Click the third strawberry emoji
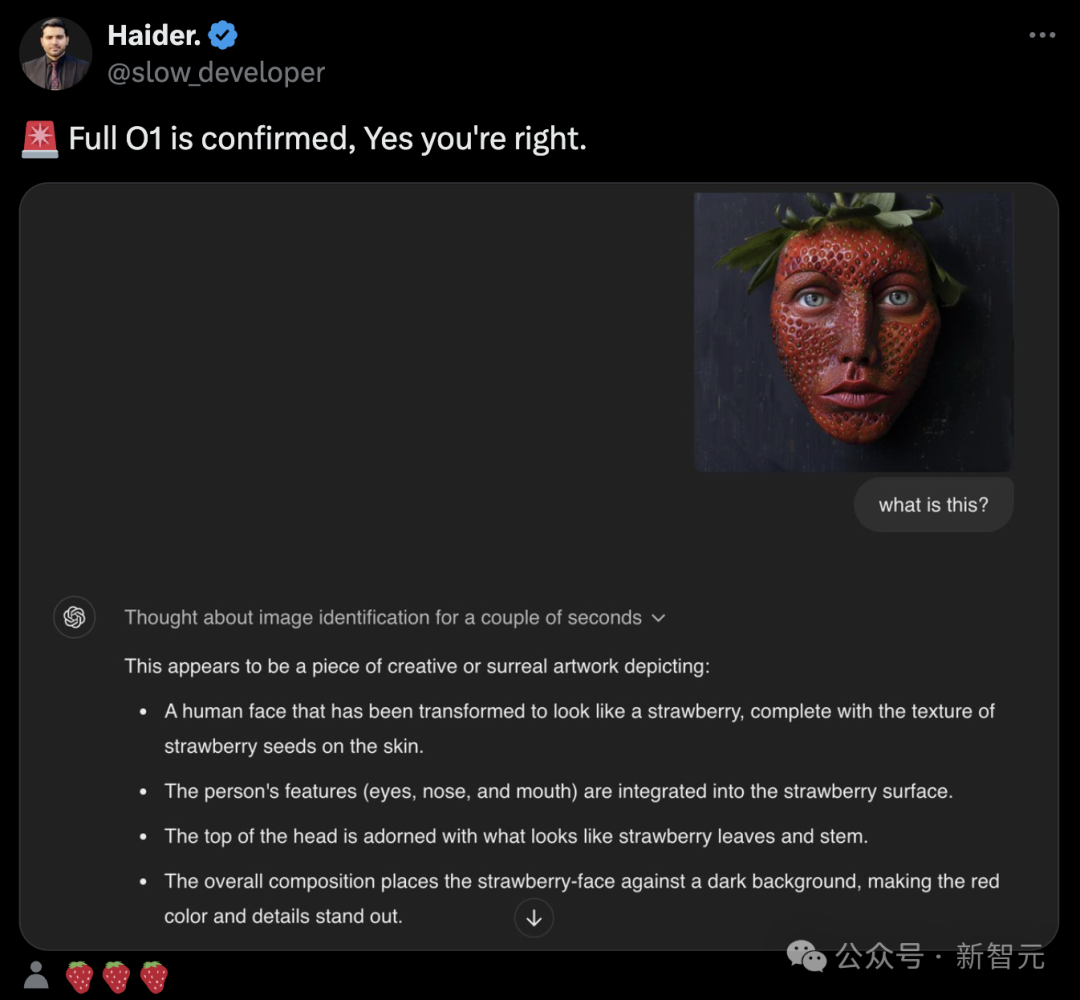1080x1000 pixels. tap(154, 977)
